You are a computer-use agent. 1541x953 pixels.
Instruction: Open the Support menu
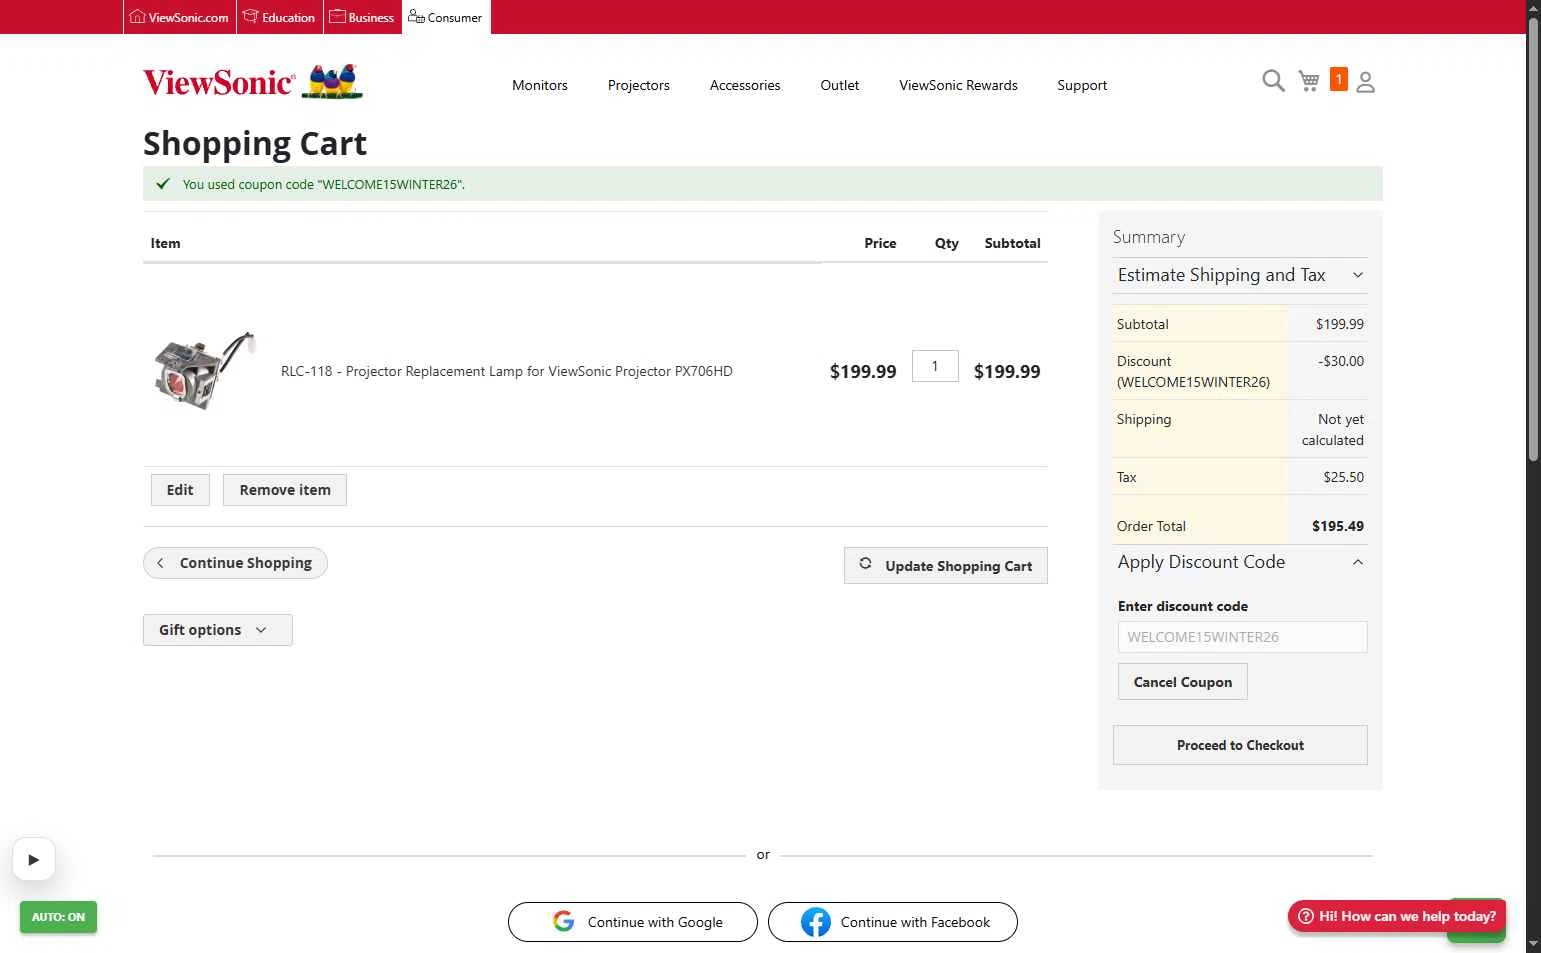click(1082, 85)
